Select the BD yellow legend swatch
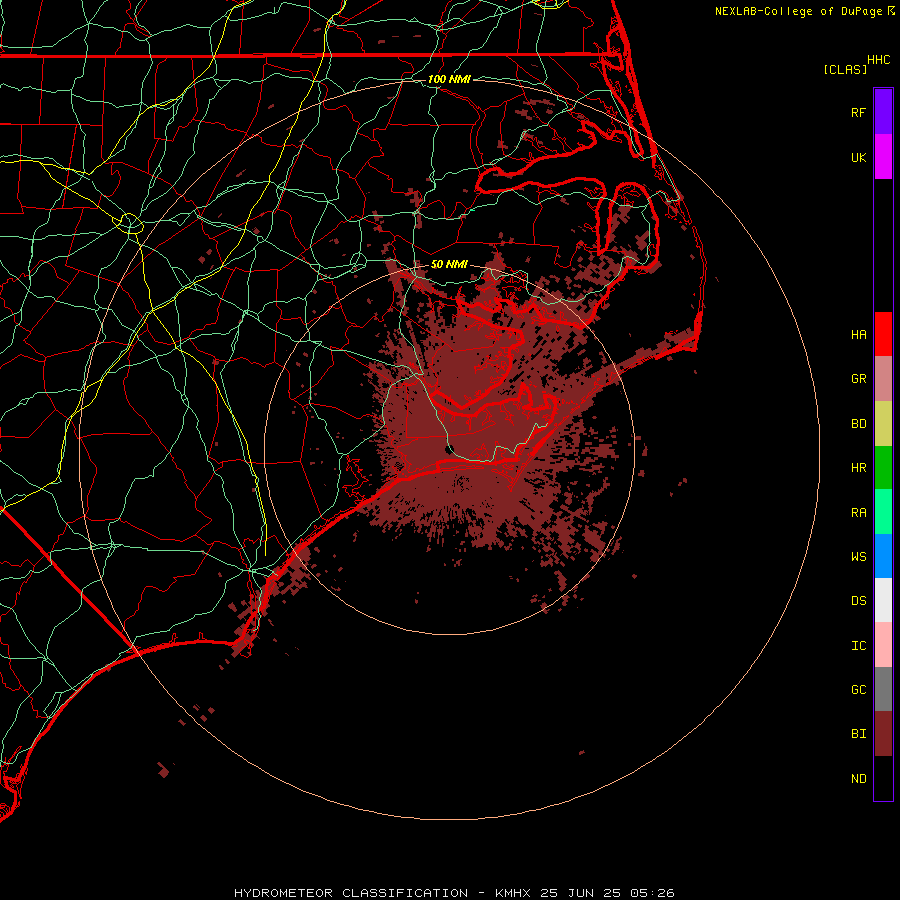900x900 pixels. click(883, 424)
